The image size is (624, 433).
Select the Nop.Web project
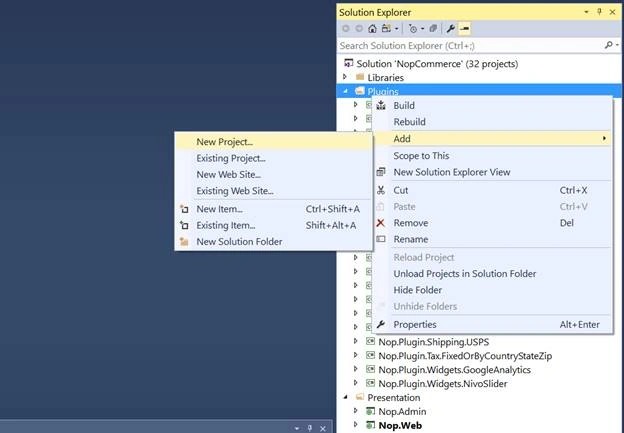tap(400, 425)
